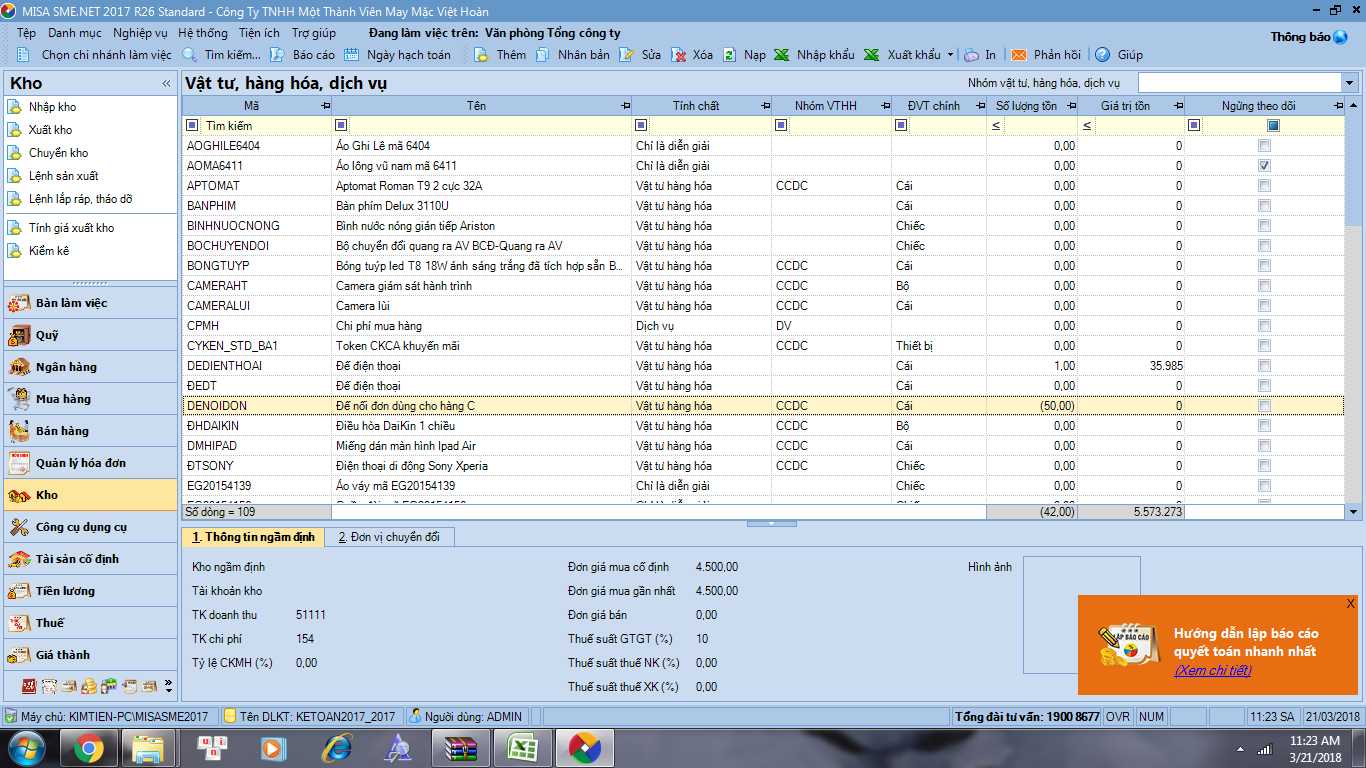Open Kiểm kê in the Kho panel
Image resolution: width=1366 pixels, height=768 pixels.
click(x=49, y=251)
